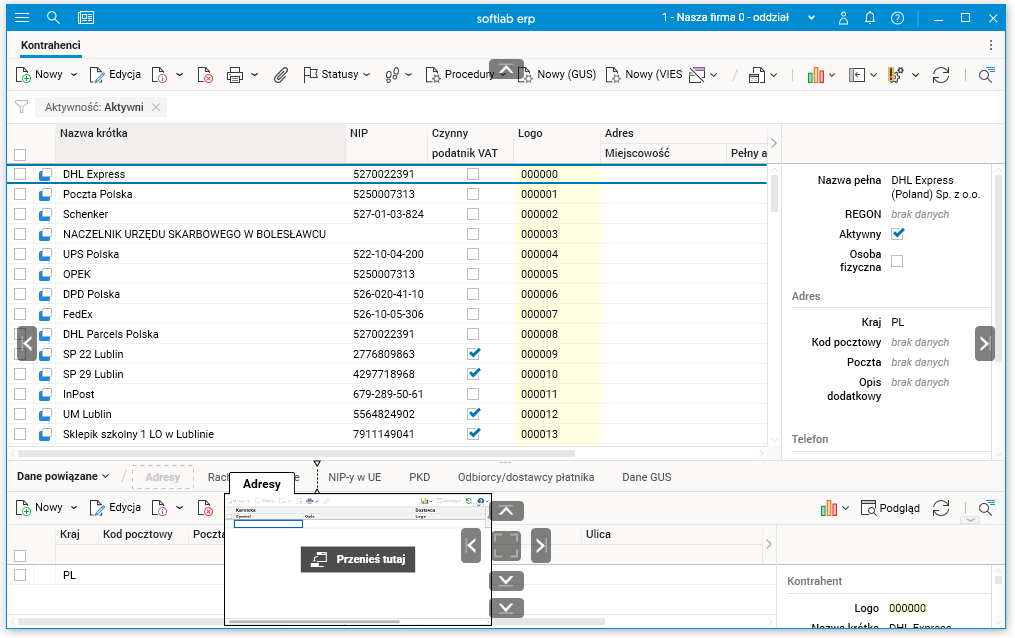This screenshot has width=1015, height=638.
Task: Expand the Statusy dropdown
Action: pyautogui.click(x=337, y=74)
